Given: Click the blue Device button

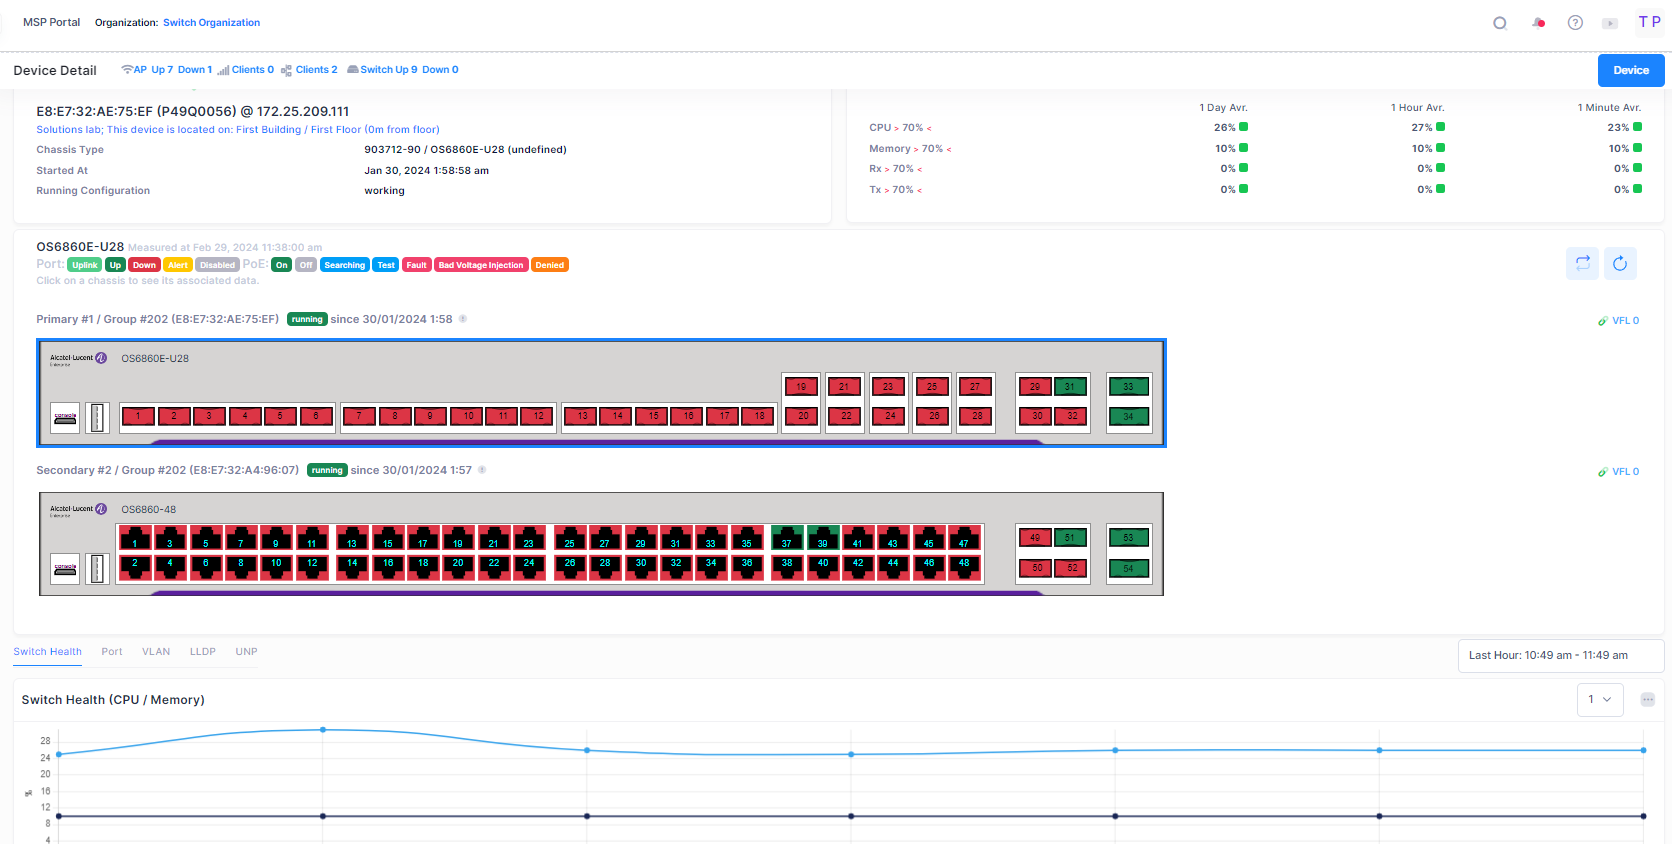Looking at the screenshot, I should [1631, 70].
